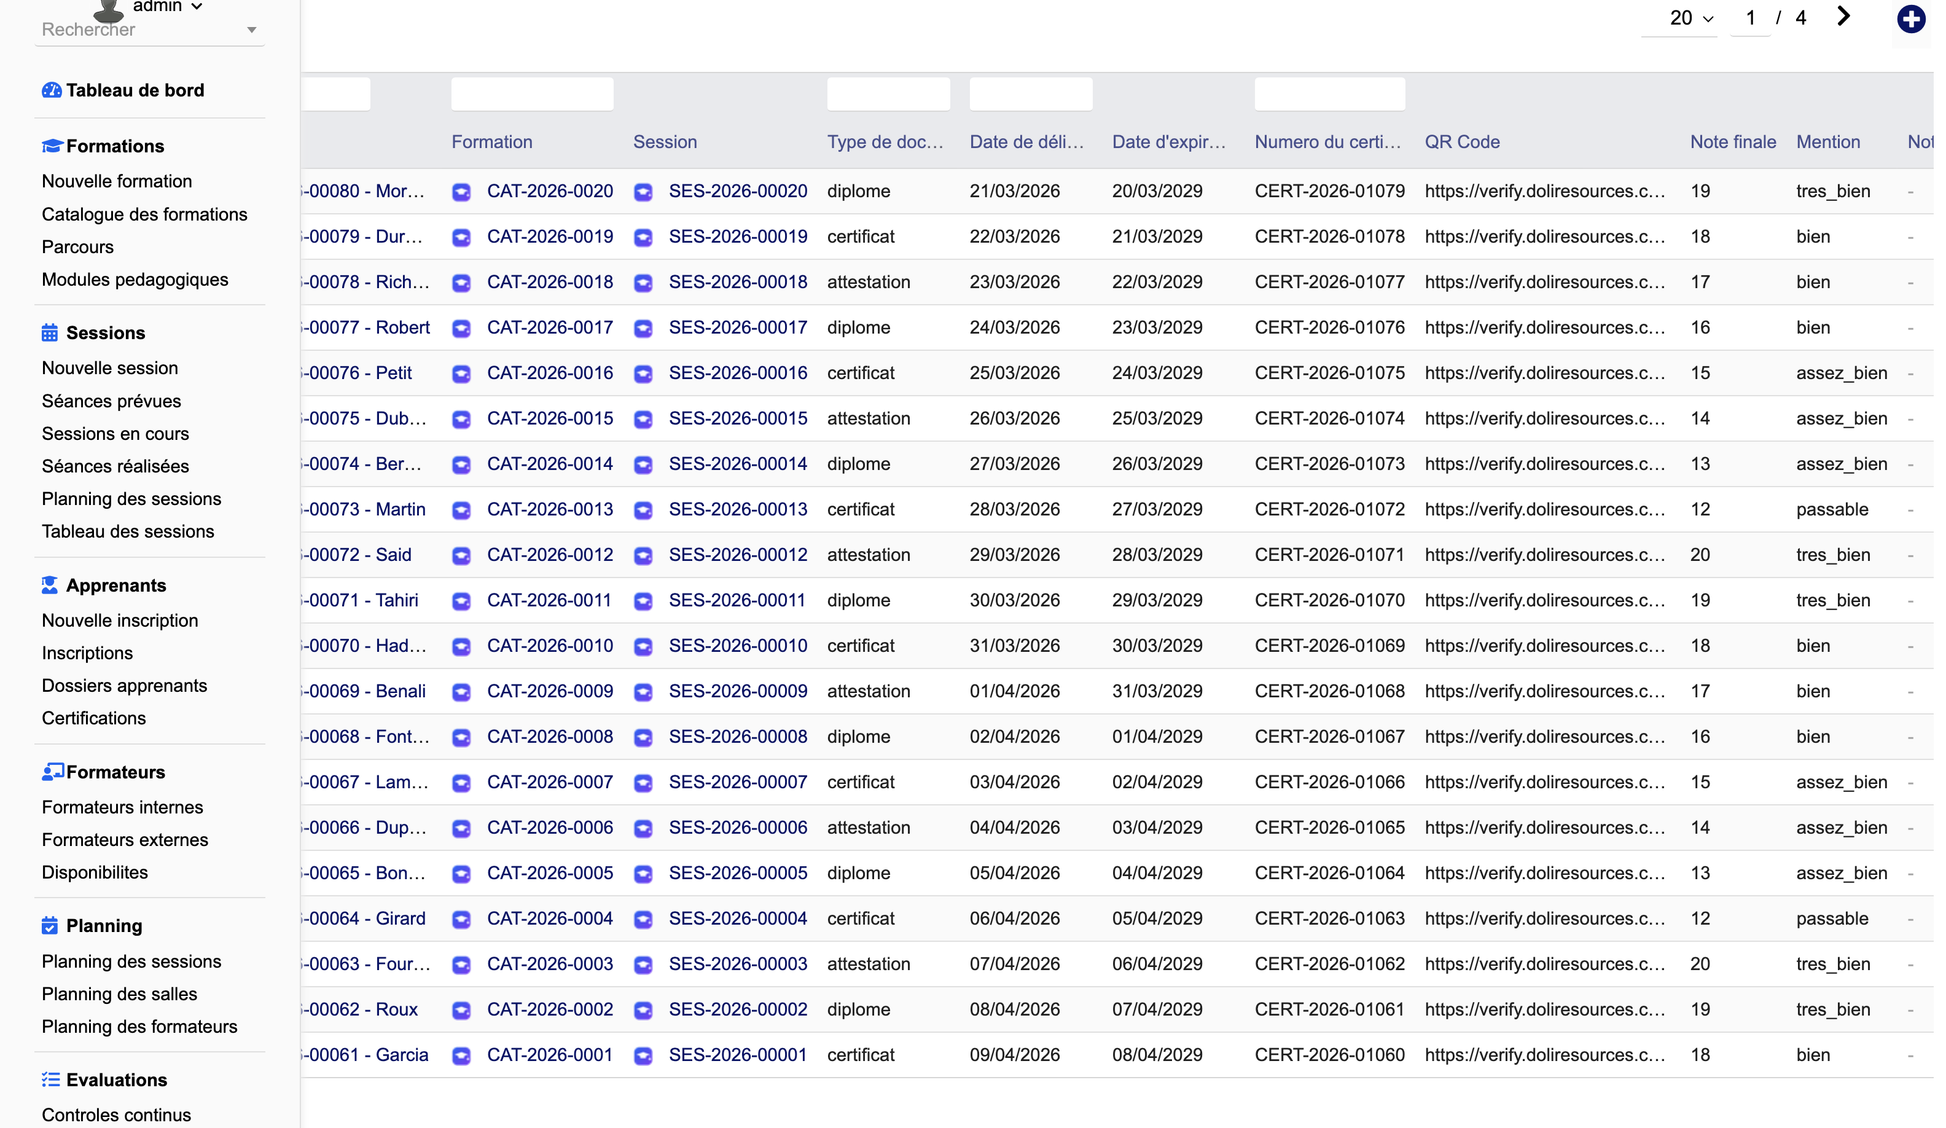Open the rows-per-page 20 dropdown
Screen dimensions: 1946x1128
[x=1691, y=18]
